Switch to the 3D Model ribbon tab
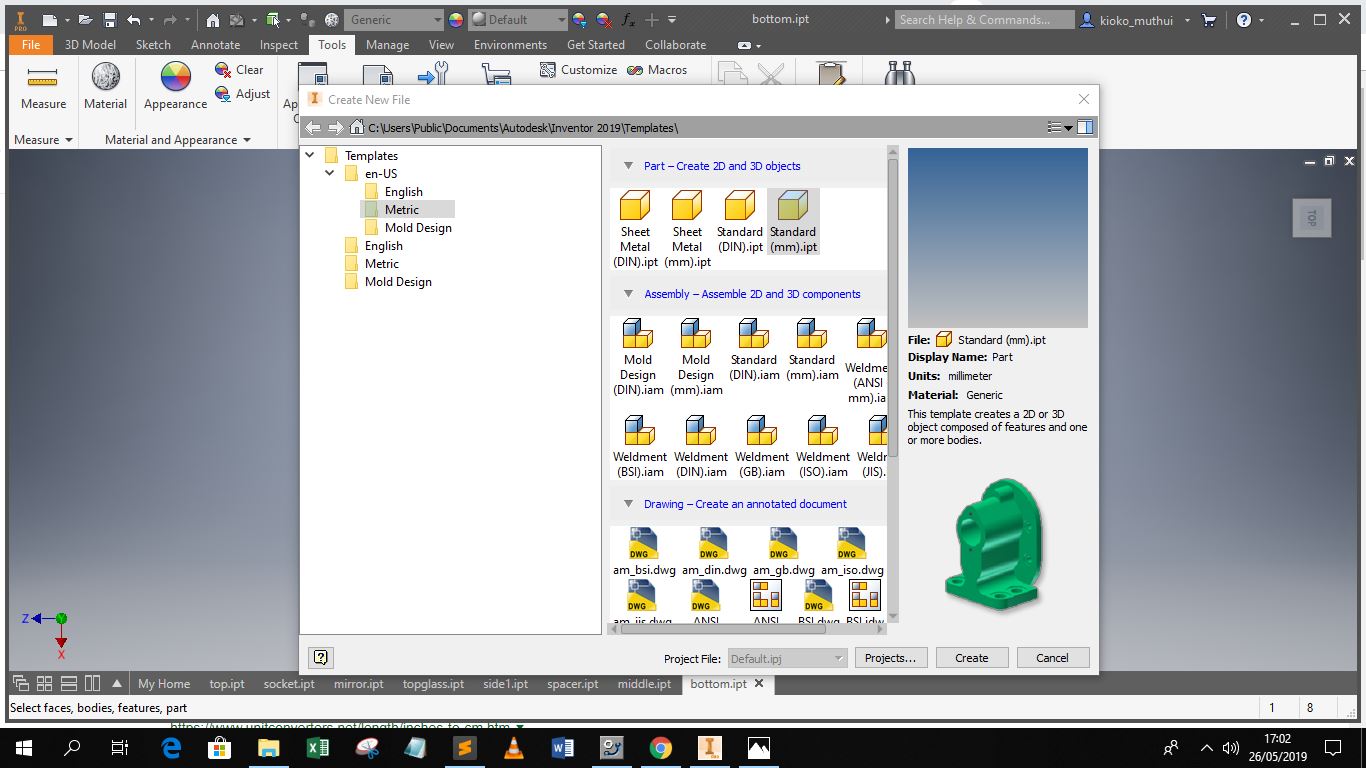Image resolution: width=1366 pixels, height=768 pixels. (x=90, y=45)
